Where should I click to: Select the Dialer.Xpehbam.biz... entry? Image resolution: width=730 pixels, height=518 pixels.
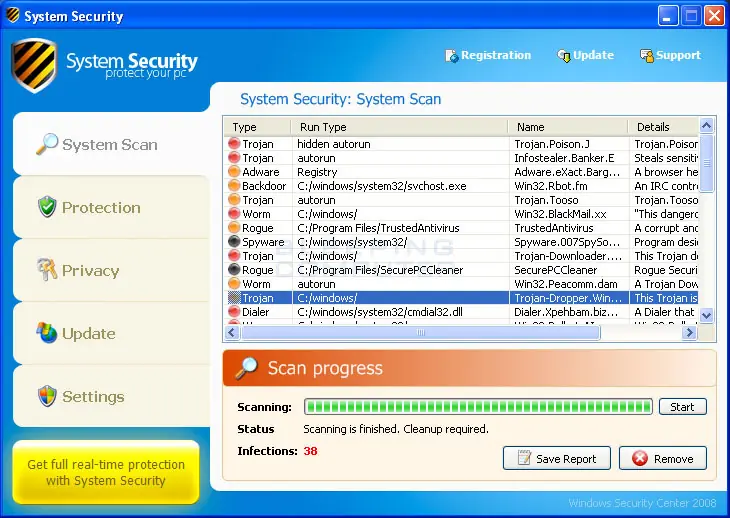point(566,312)
